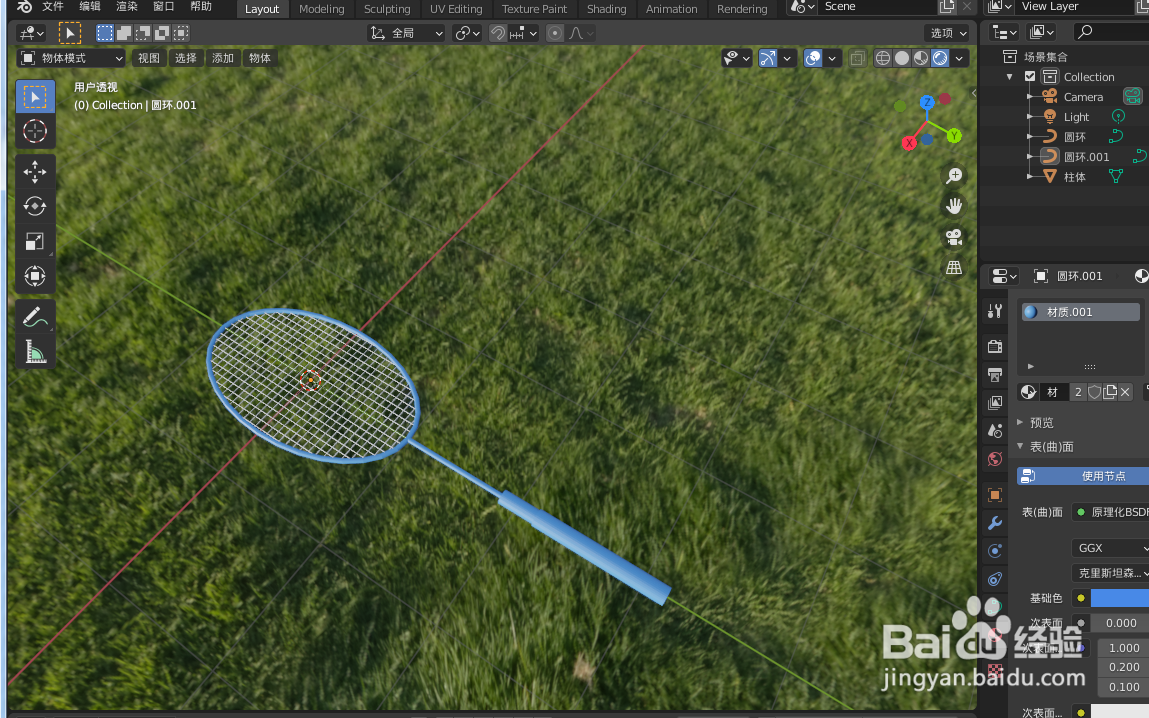Select the Scale tool
Image resolution: width=1149 pixels, height=718 pixels.
[35, 241]
